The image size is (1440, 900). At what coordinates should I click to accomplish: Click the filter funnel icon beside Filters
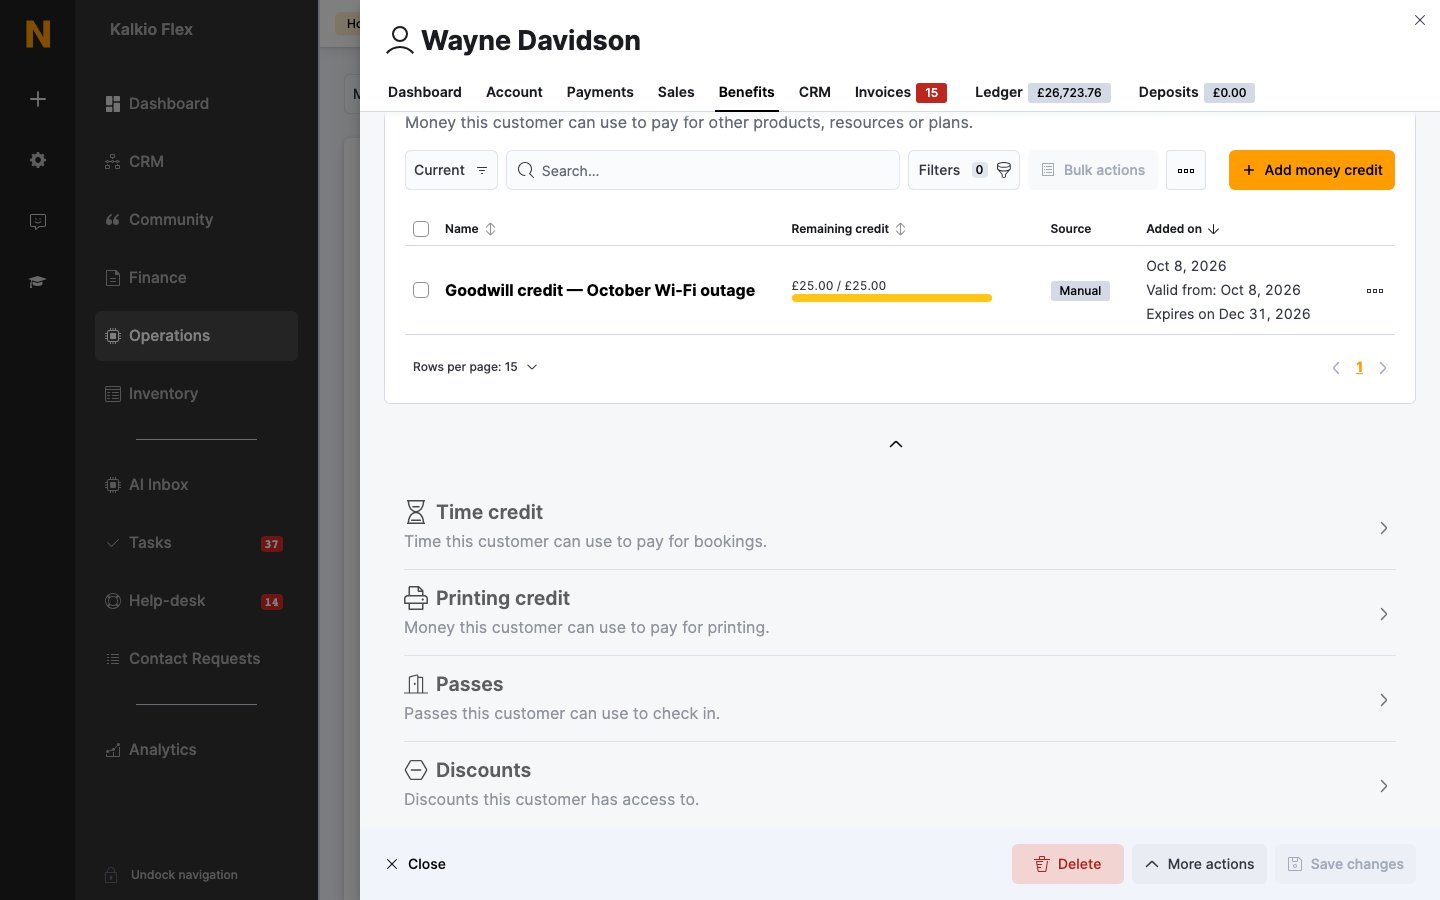click(x=1004, y=170)
